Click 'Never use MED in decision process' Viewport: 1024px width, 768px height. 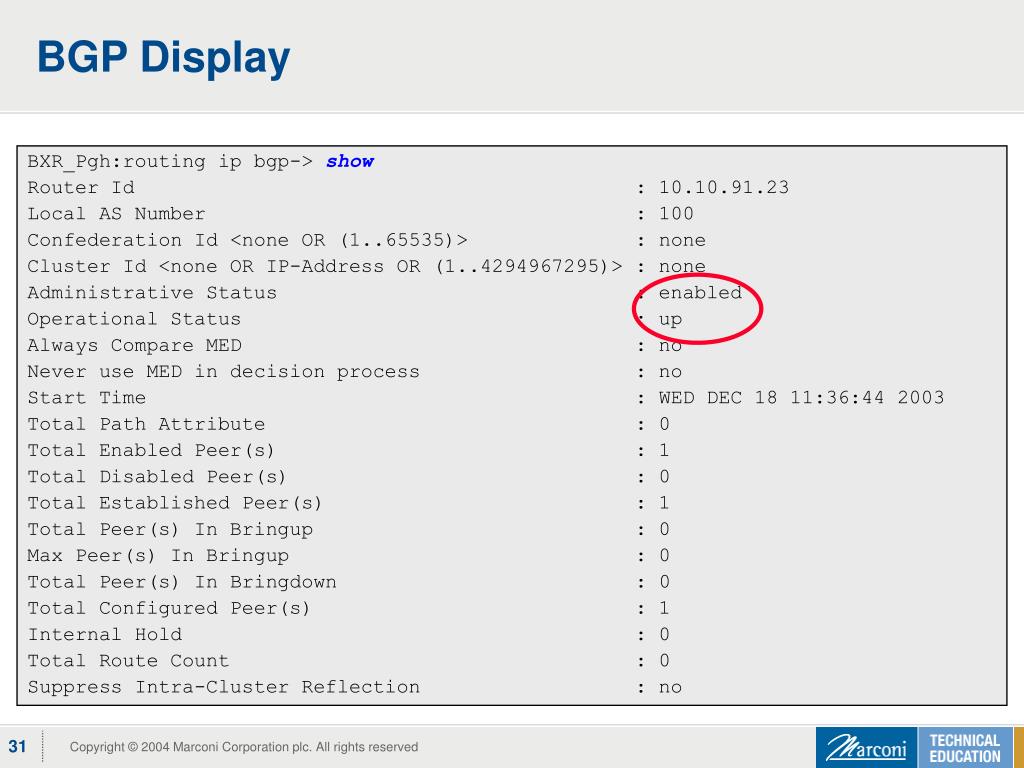click(223, 372)
